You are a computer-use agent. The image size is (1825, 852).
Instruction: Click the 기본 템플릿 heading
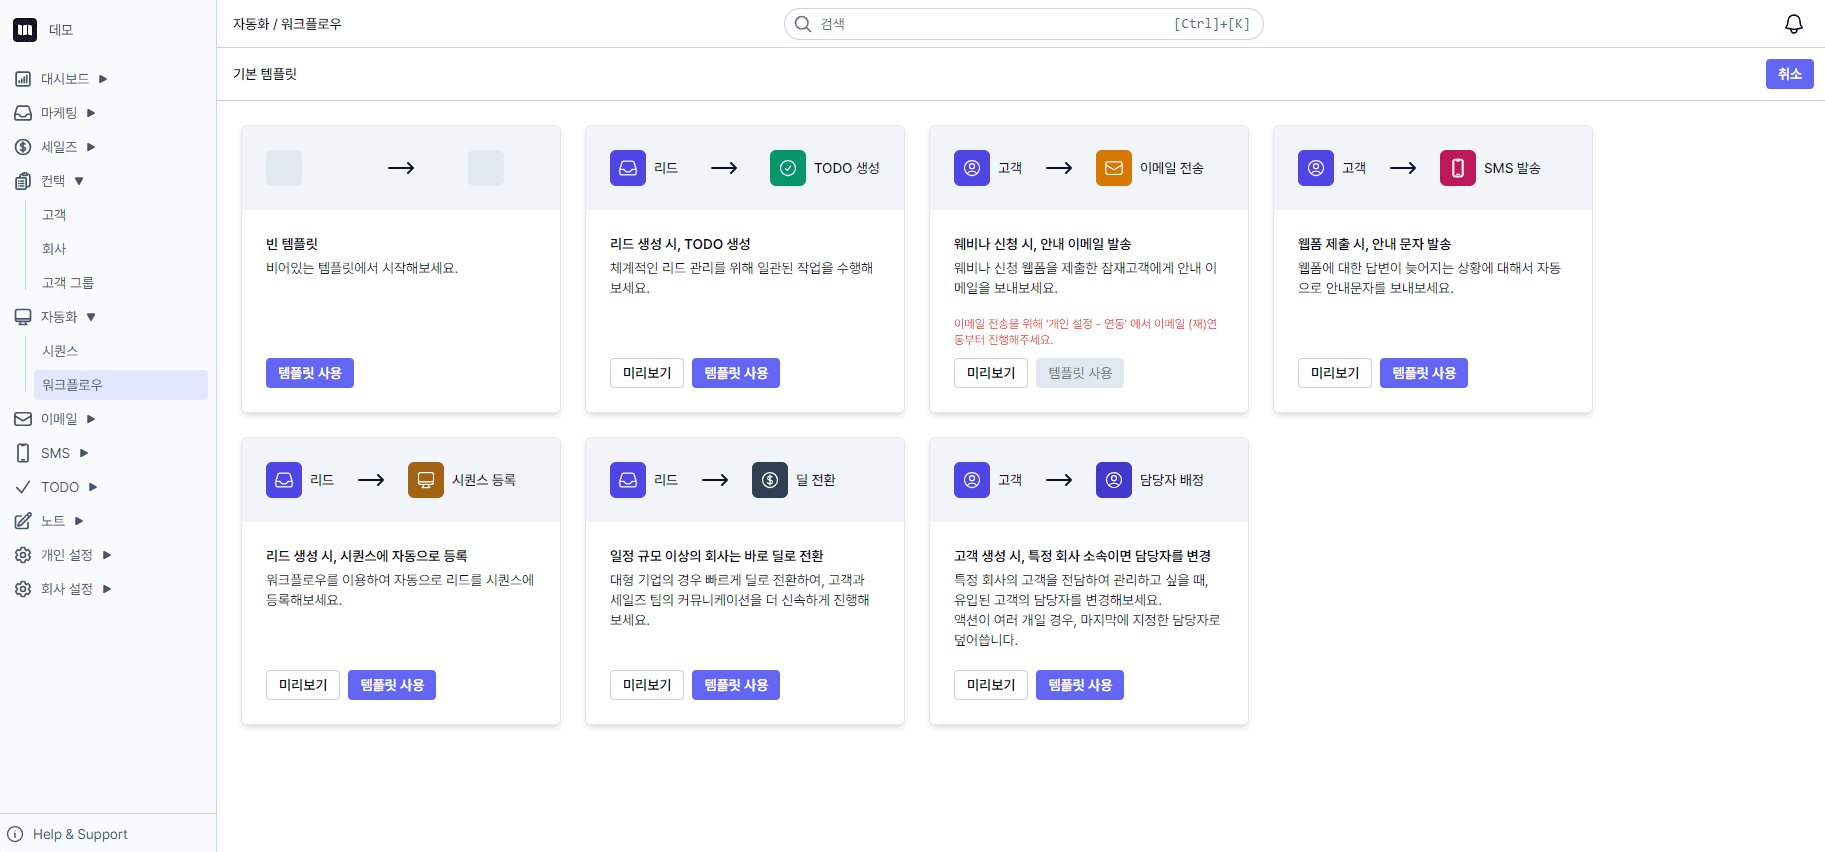pyautogui.click(x=265, y=74)
